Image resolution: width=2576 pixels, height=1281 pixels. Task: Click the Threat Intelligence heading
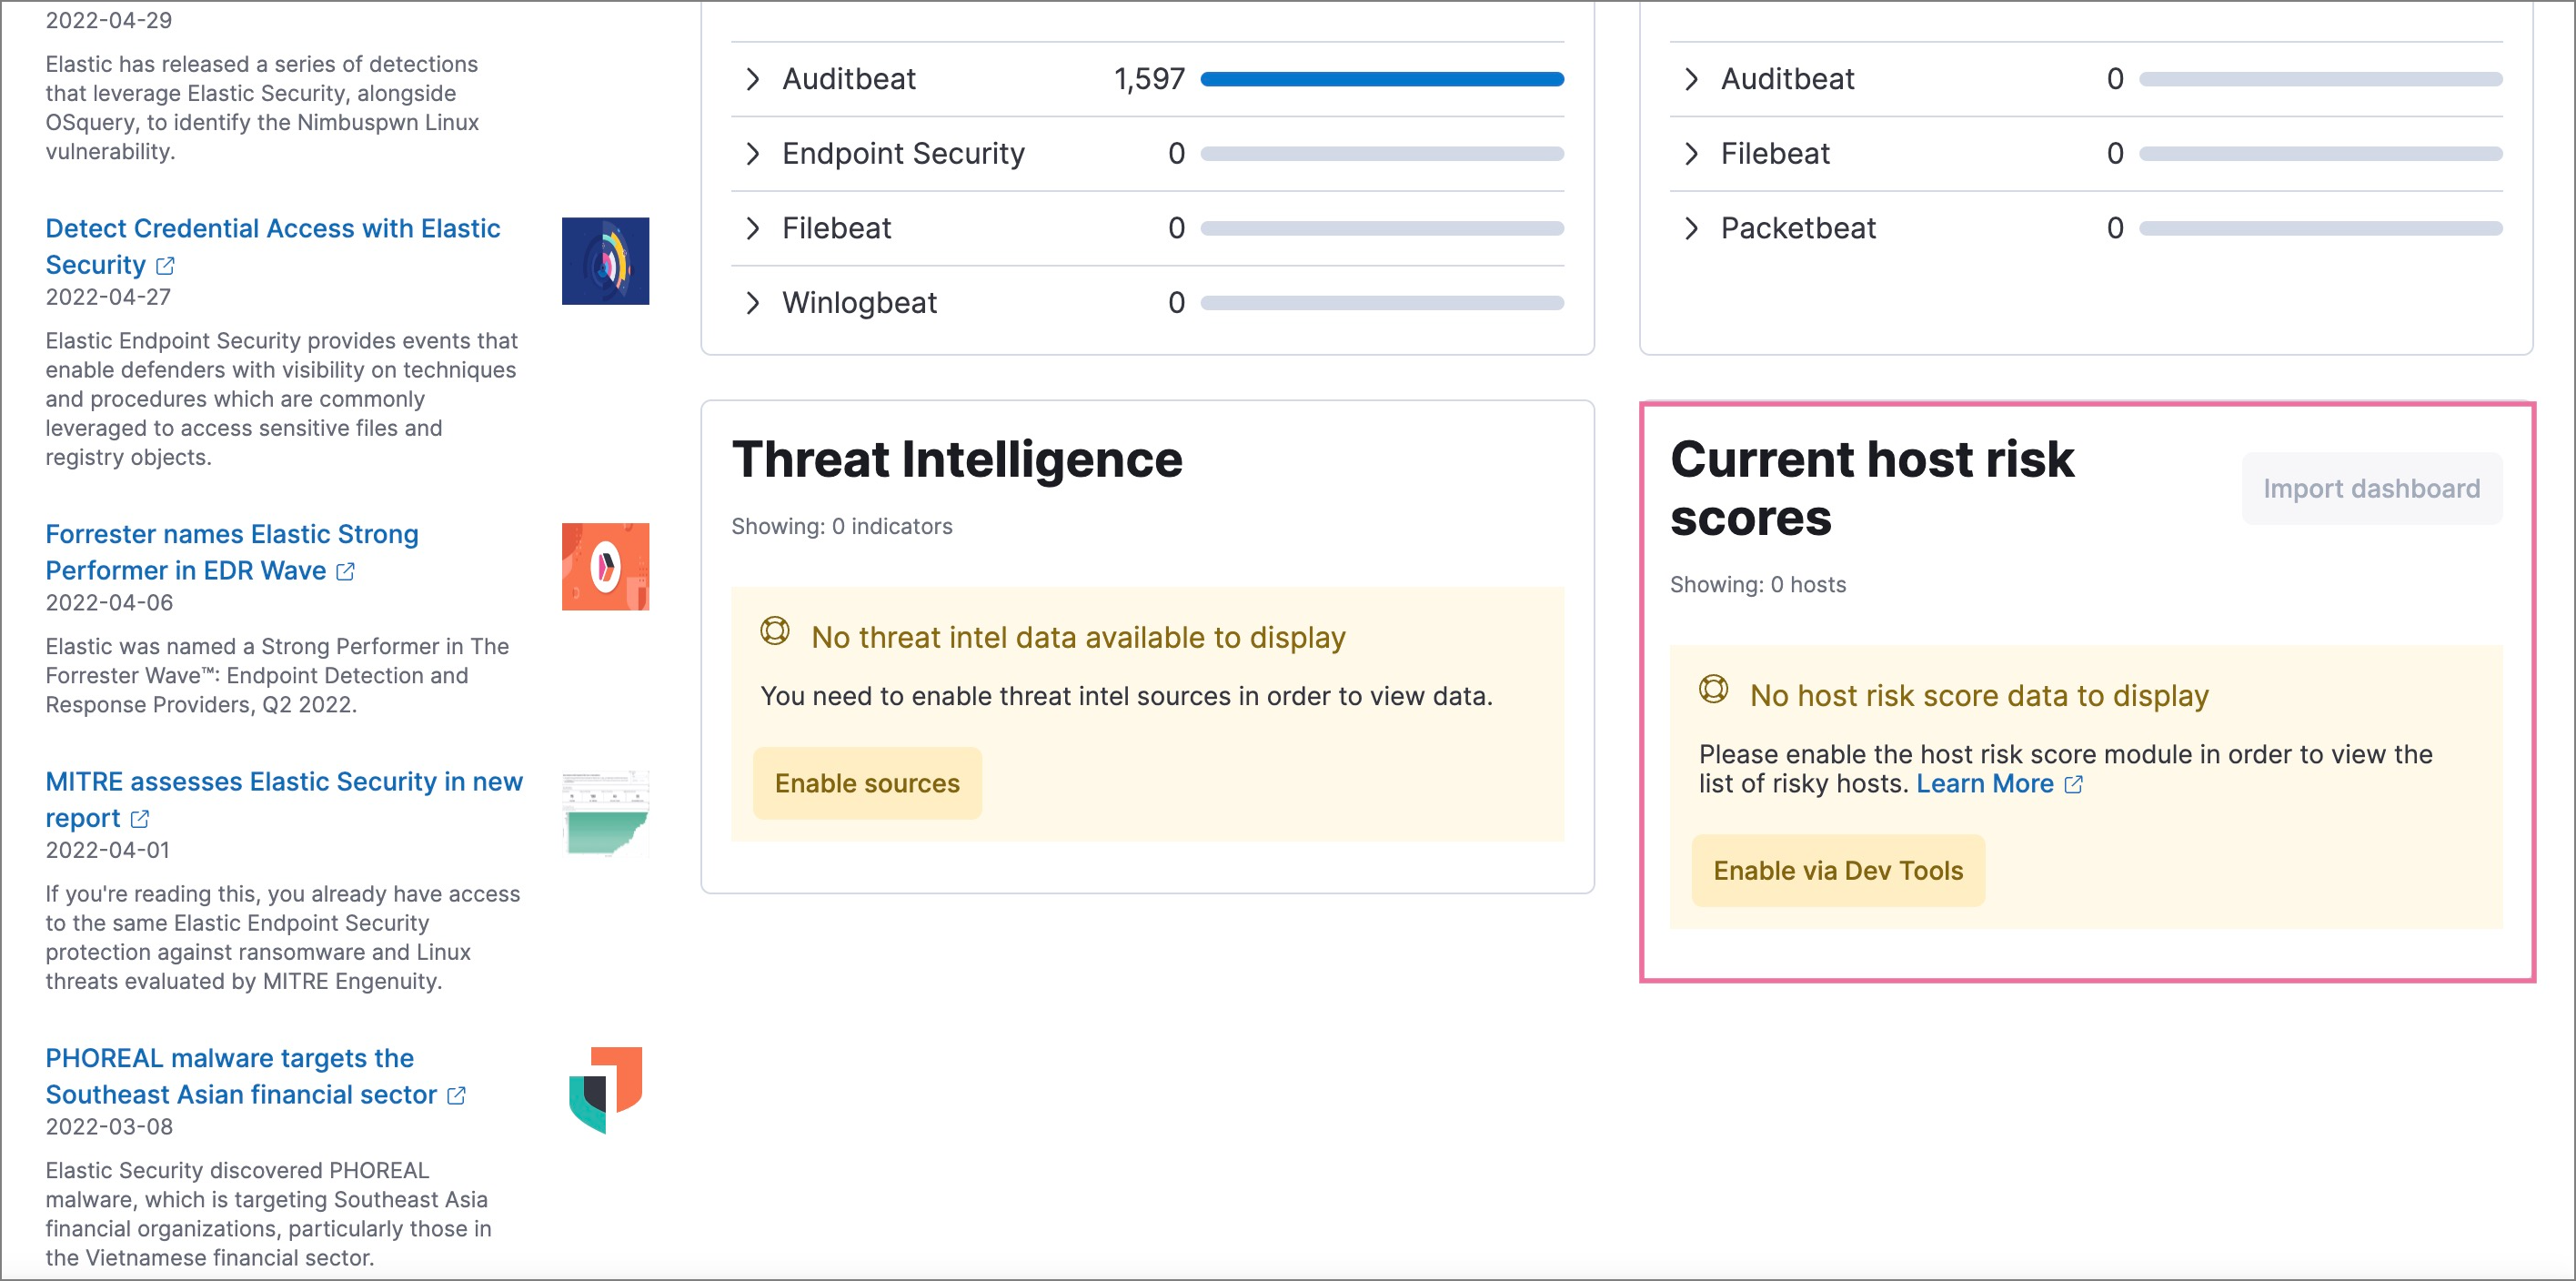(957, 460)
